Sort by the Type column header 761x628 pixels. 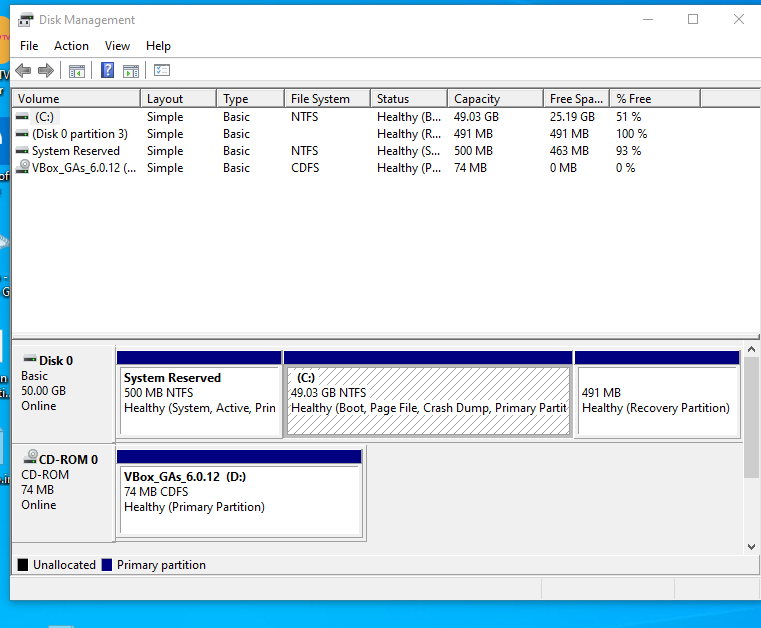[250, 99]
